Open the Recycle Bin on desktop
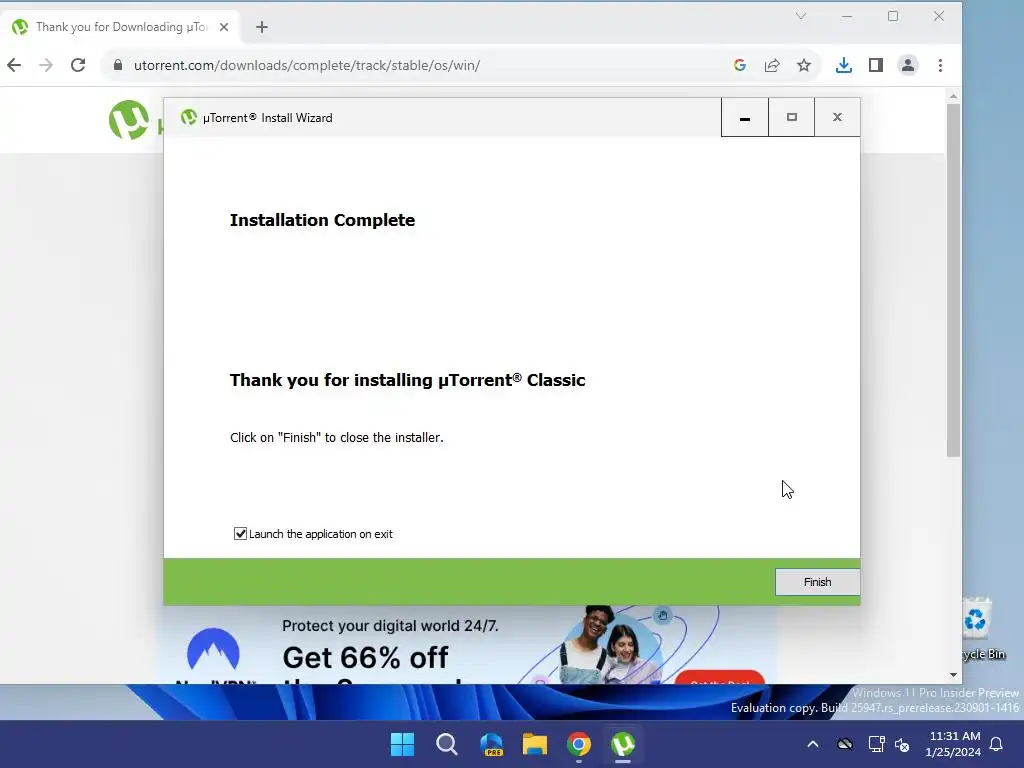Viewport: 1024px width, 768px height. pyautogui.click(x=978, y=628)
